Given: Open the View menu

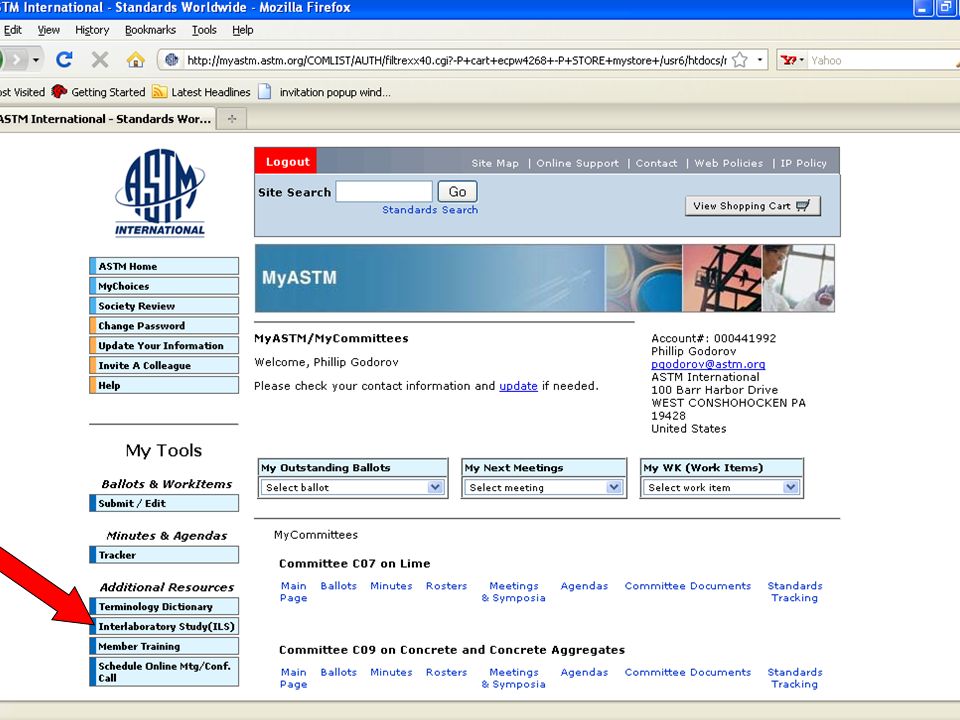Looking at the screenshot, I should (x=48, y=30).
